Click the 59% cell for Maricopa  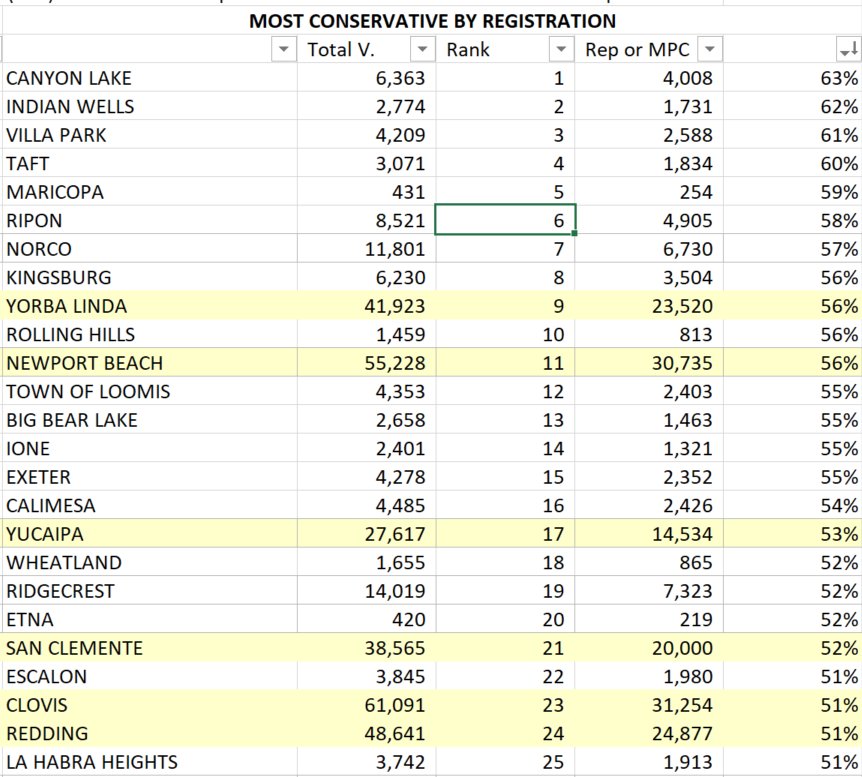coord(792,192)
